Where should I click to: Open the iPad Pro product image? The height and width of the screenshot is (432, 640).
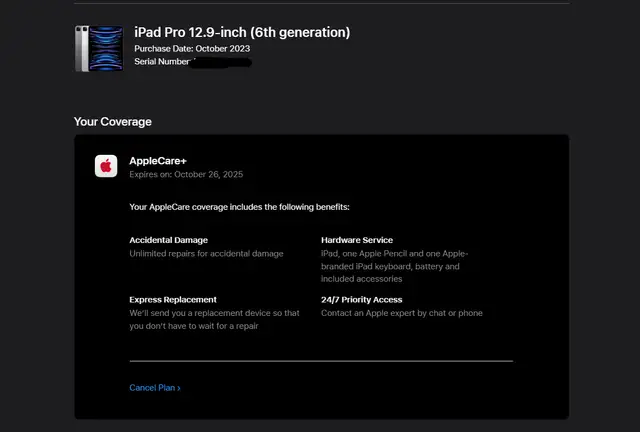coord(99,49)
